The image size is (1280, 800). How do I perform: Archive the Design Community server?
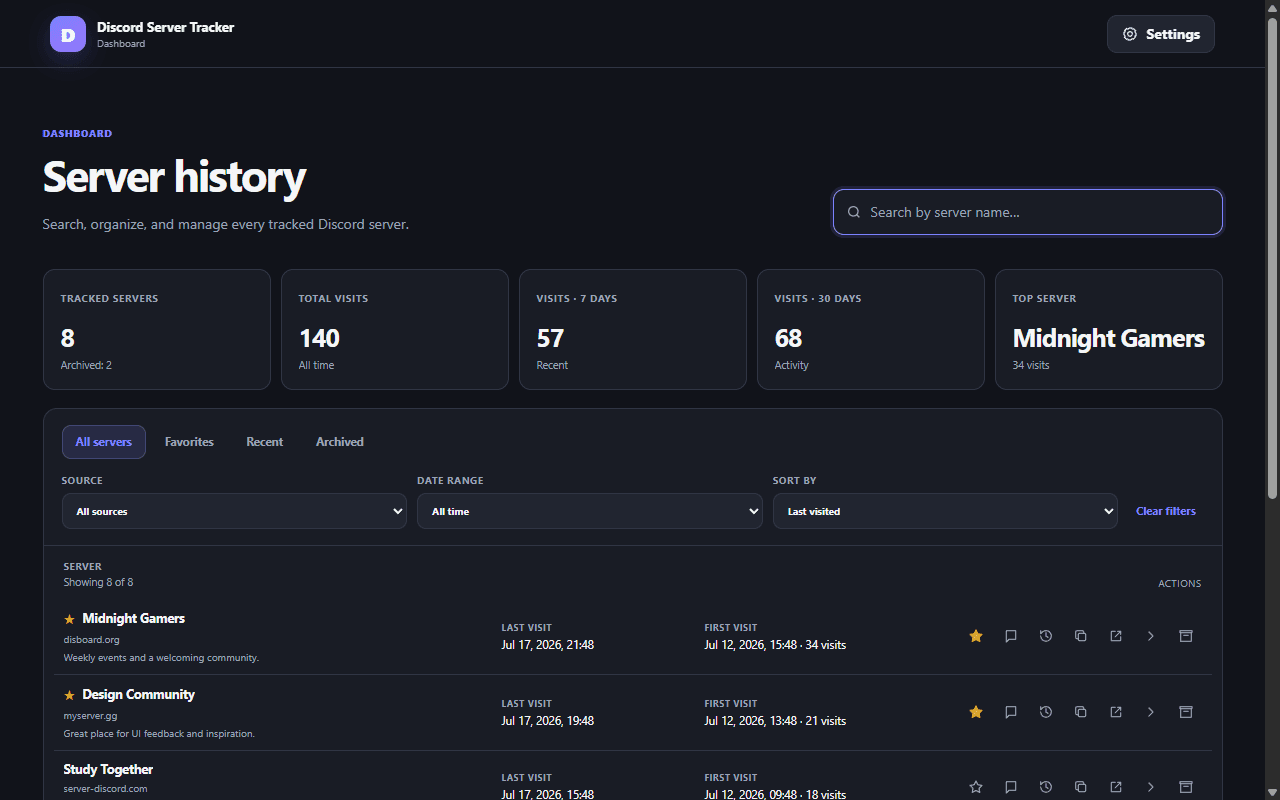click(x=1186, y=712)
